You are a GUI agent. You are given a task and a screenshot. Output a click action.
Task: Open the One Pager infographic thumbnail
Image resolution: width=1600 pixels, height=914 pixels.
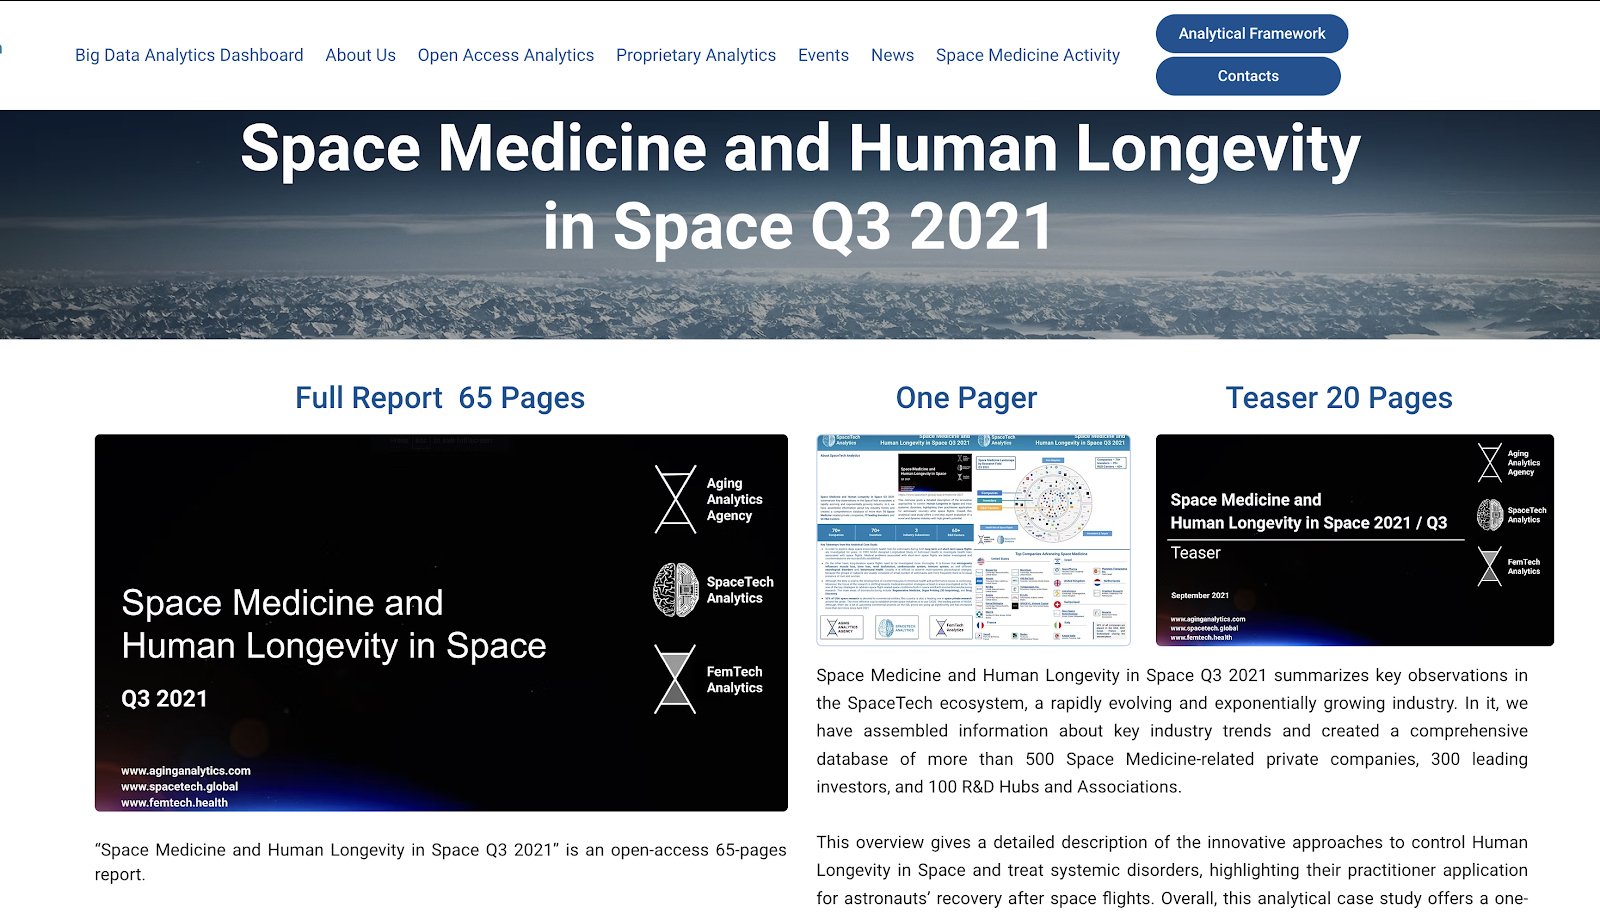click(973, 540)
